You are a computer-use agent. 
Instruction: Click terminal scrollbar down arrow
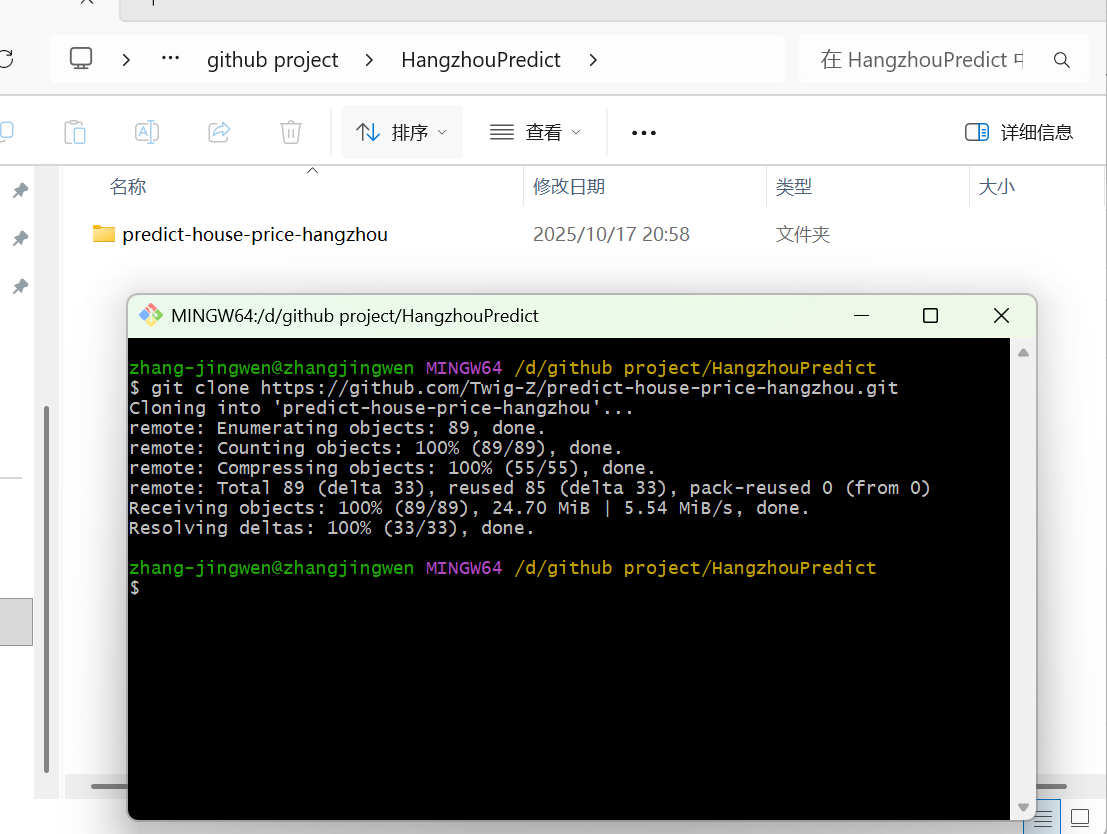[1023, 807]
